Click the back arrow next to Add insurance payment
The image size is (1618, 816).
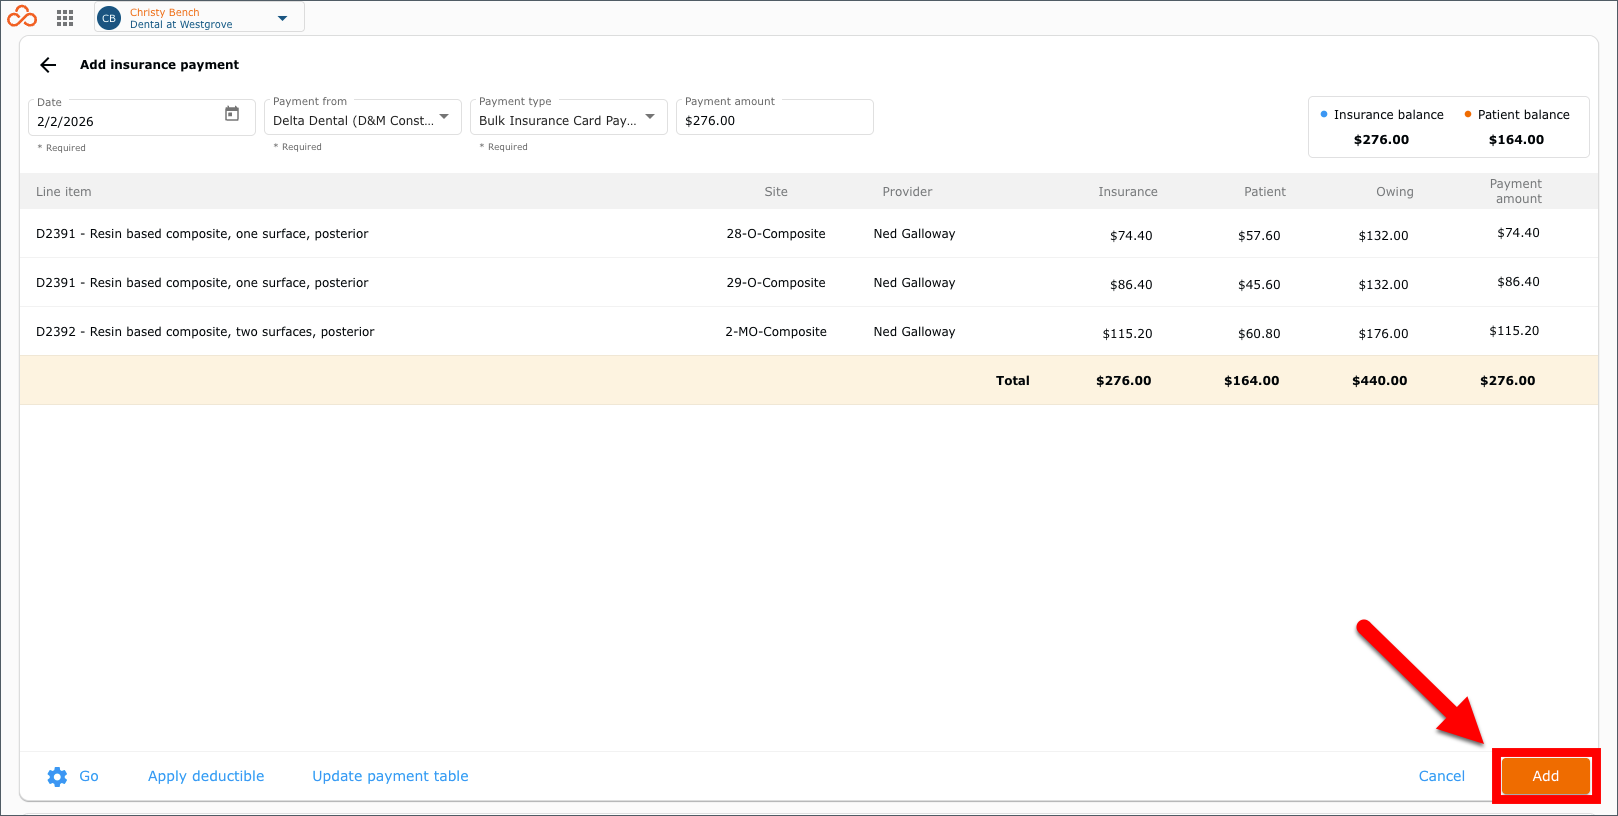tap(48, 65)
